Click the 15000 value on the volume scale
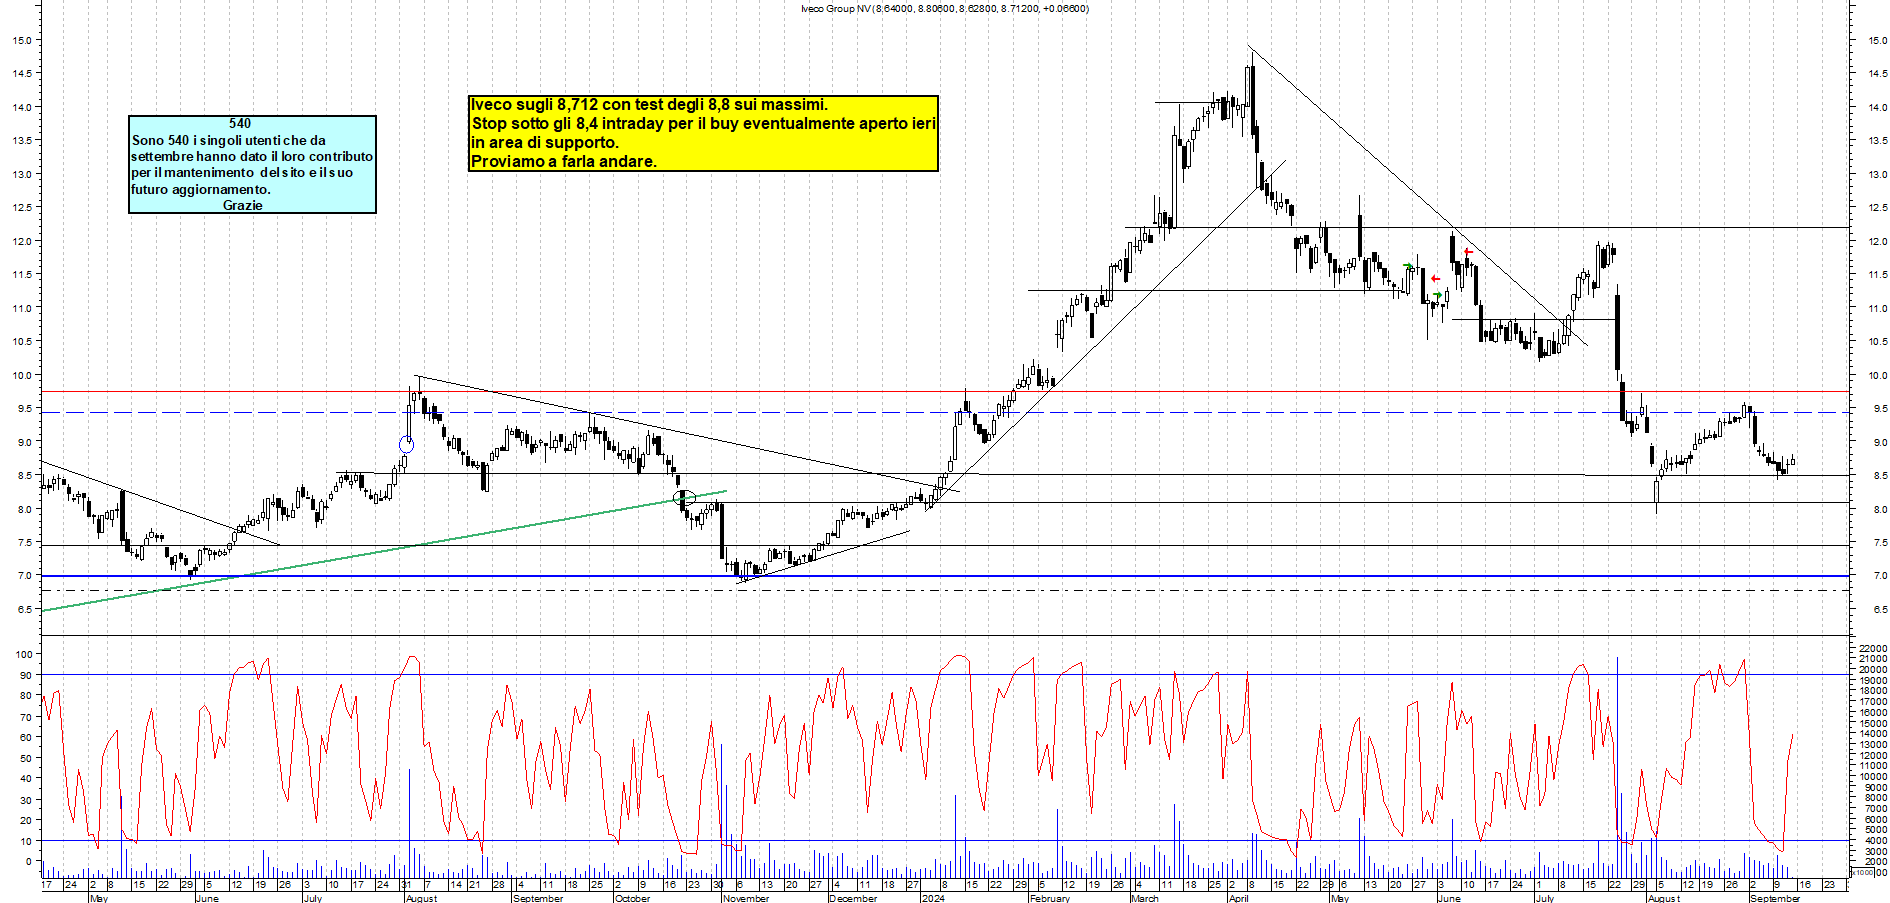The width and height of the screenshot is (1890, 903). [x=1872, y=723]
